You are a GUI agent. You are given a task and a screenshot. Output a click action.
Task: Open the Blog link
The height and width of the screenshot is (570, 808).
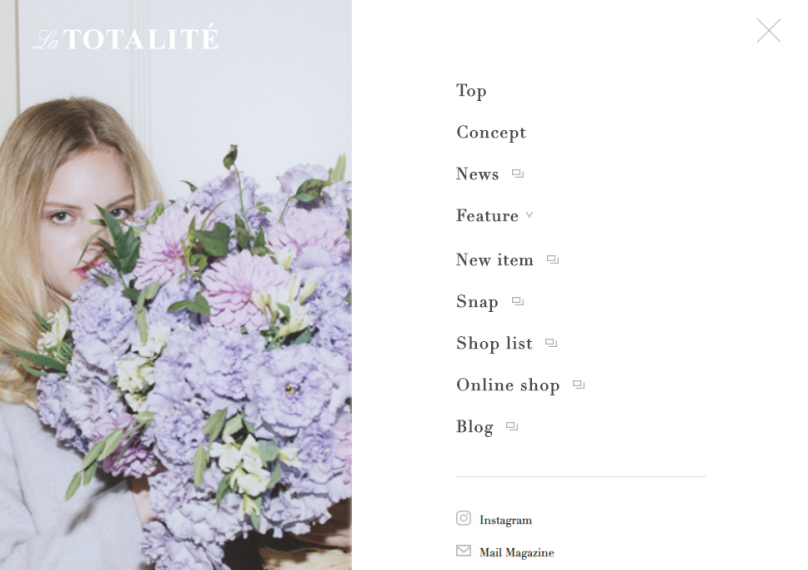pos(475,427)
